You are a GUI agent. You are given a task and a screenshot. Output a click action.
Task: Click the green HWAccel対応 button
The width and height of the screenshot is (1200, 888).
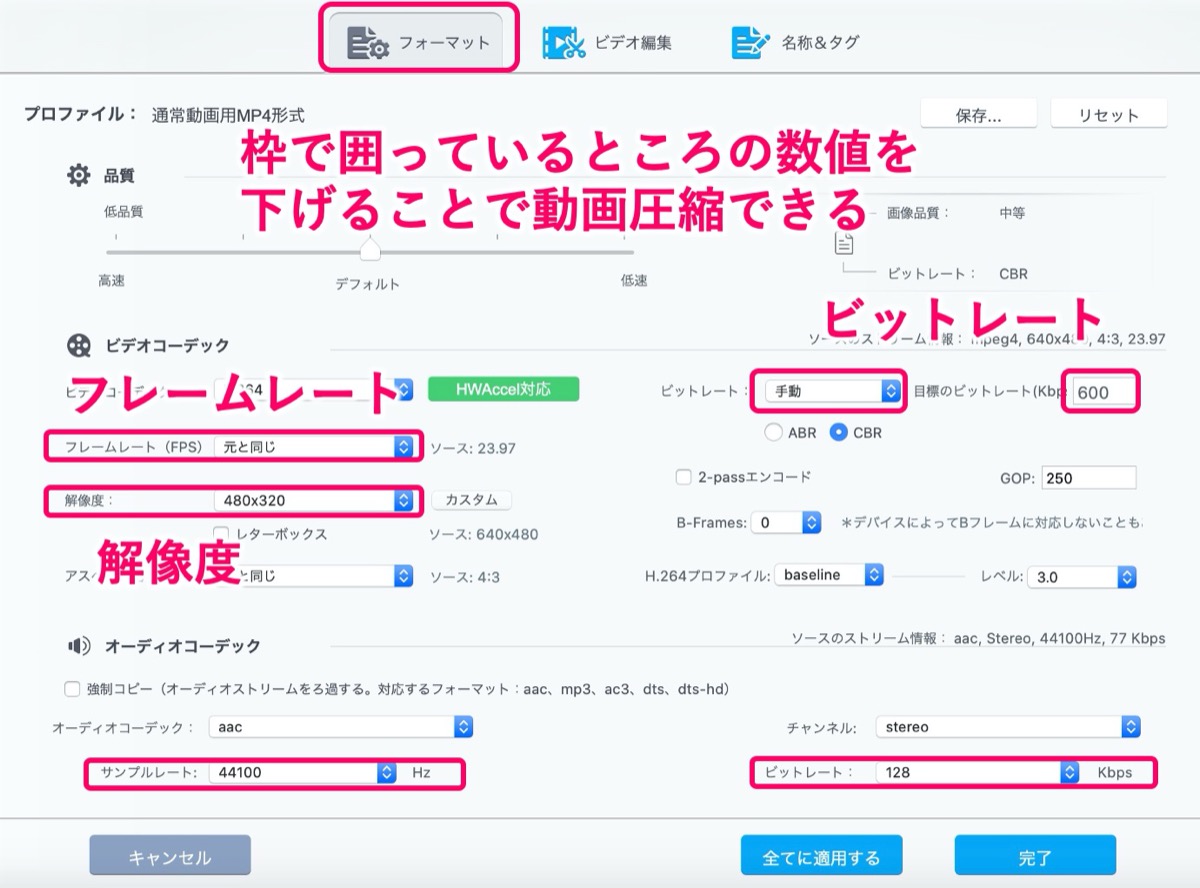503,388
